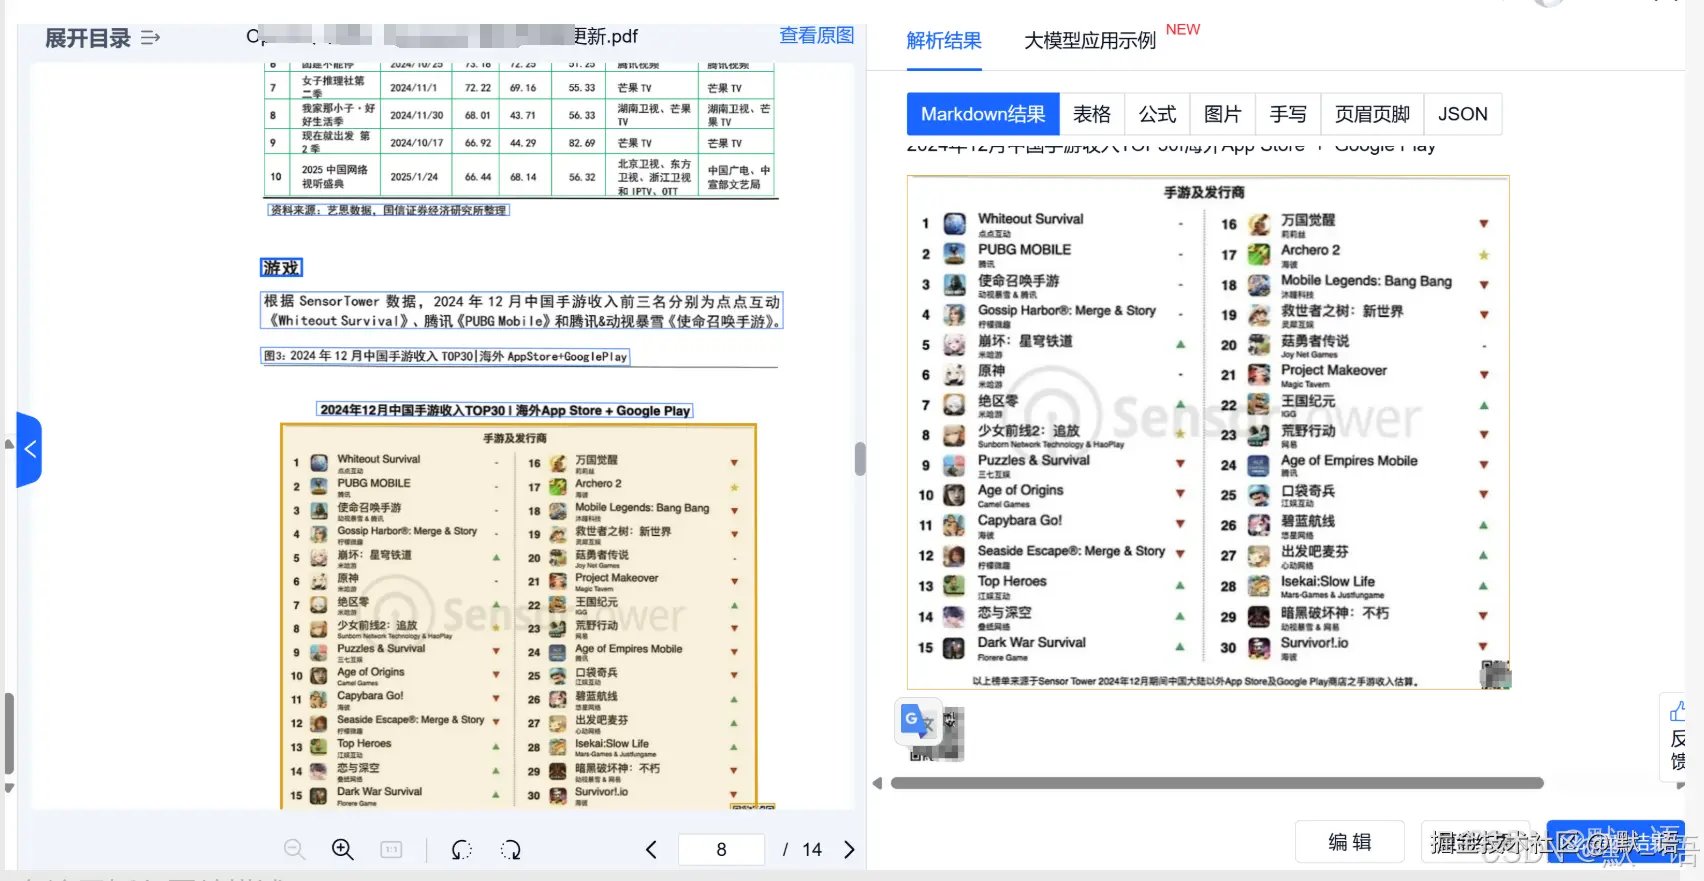
Task: Click the 2024/11/30 date cell in the PDF table
Action: click(416, 115)
